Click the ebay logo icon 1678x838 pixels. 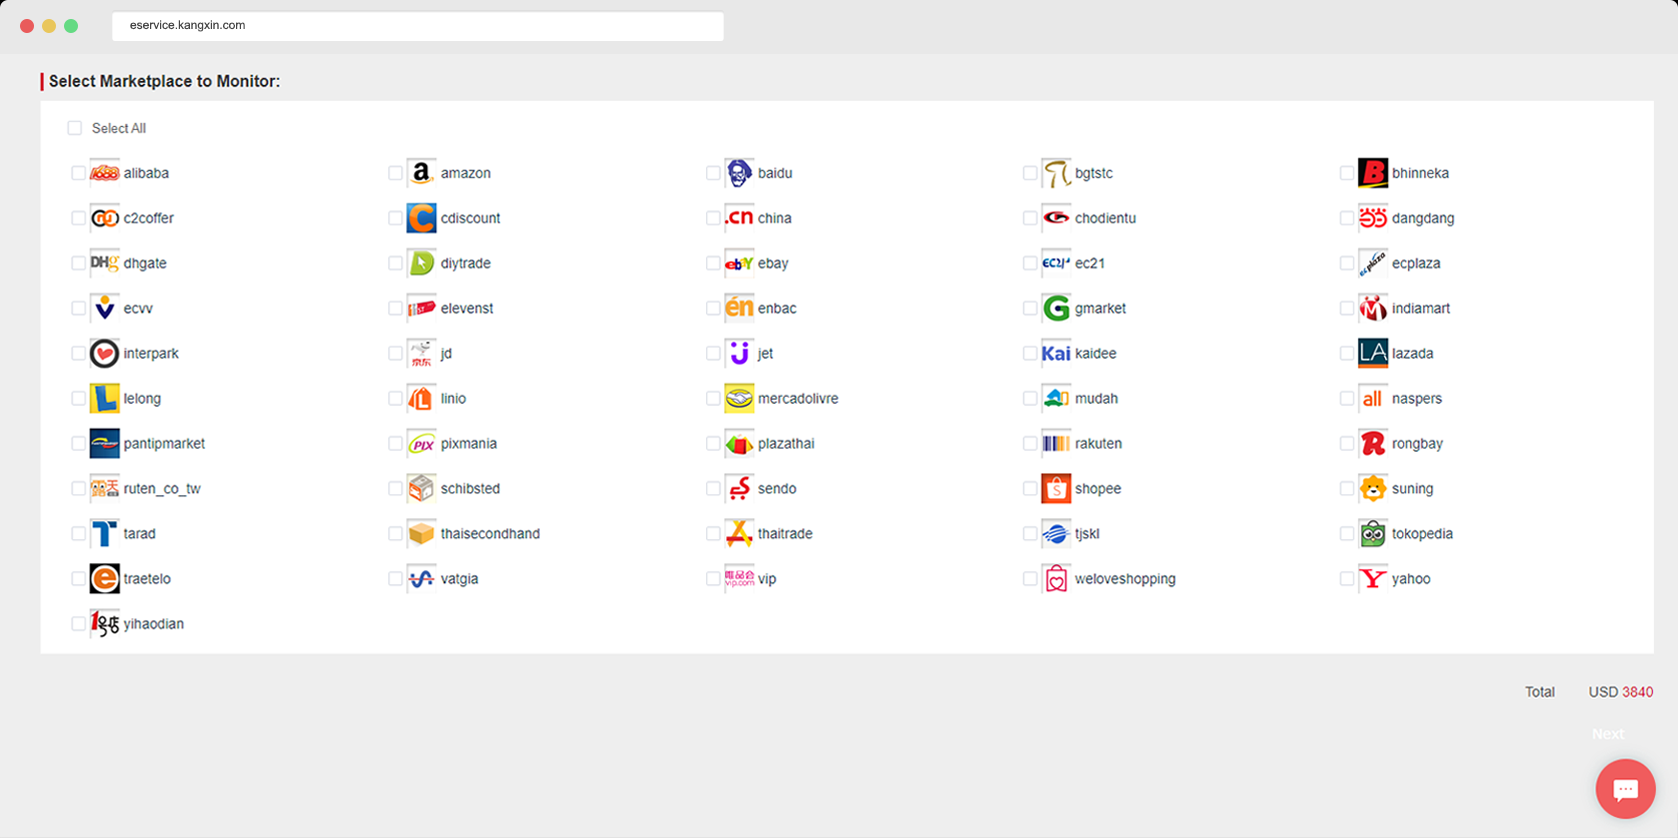point(739,263)
